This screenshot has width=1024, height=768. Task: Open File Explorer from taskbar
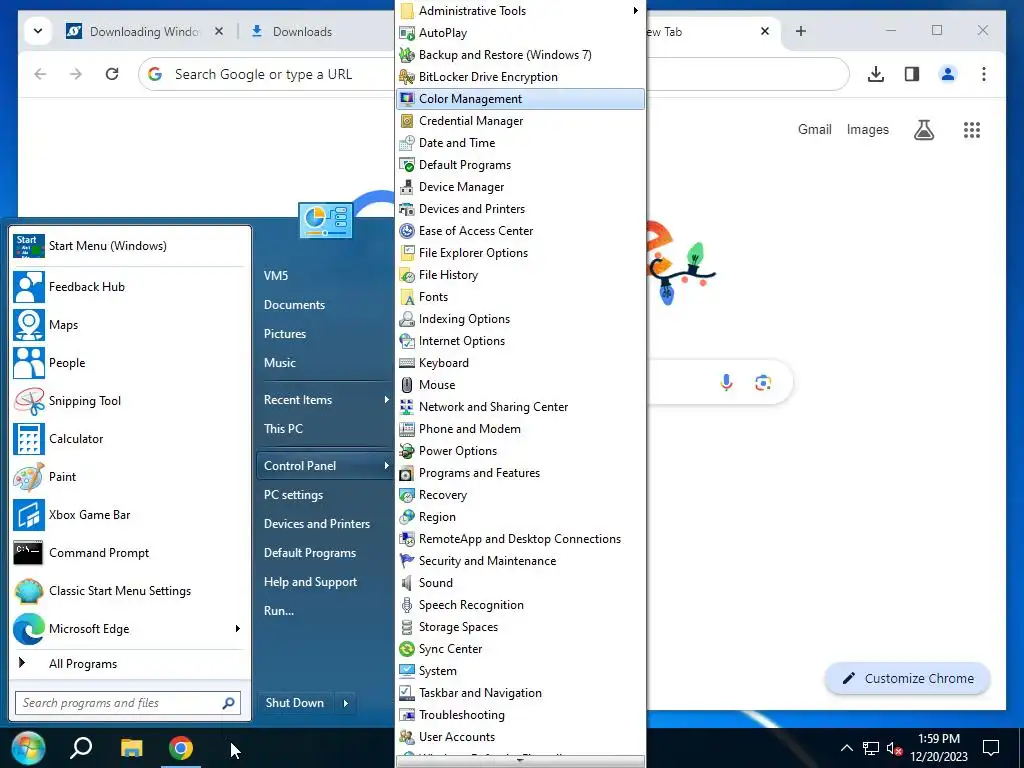point(131,748)
